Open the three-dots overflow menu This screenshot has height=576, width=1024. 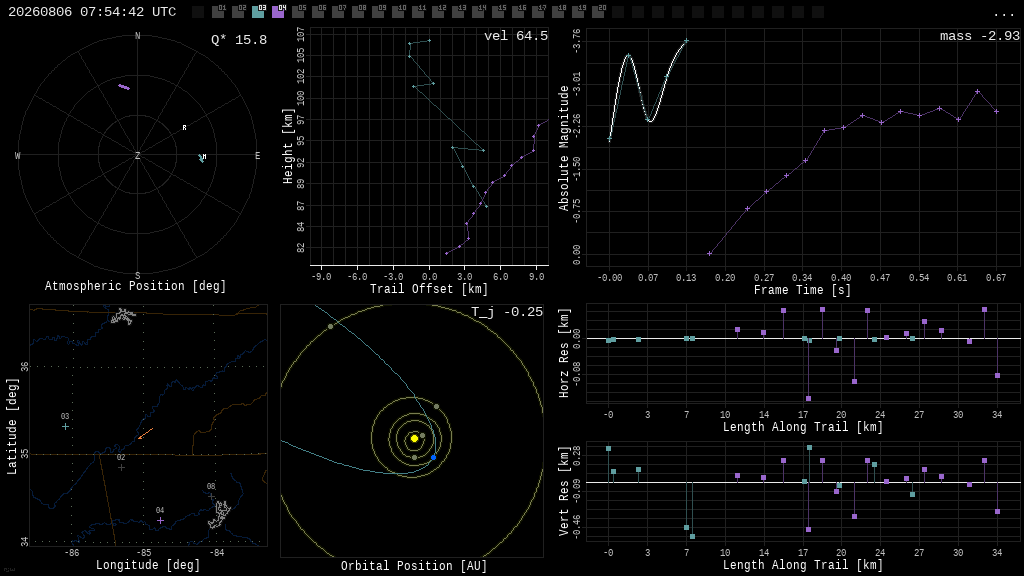pyautogui.click(x=1003, y=14)
